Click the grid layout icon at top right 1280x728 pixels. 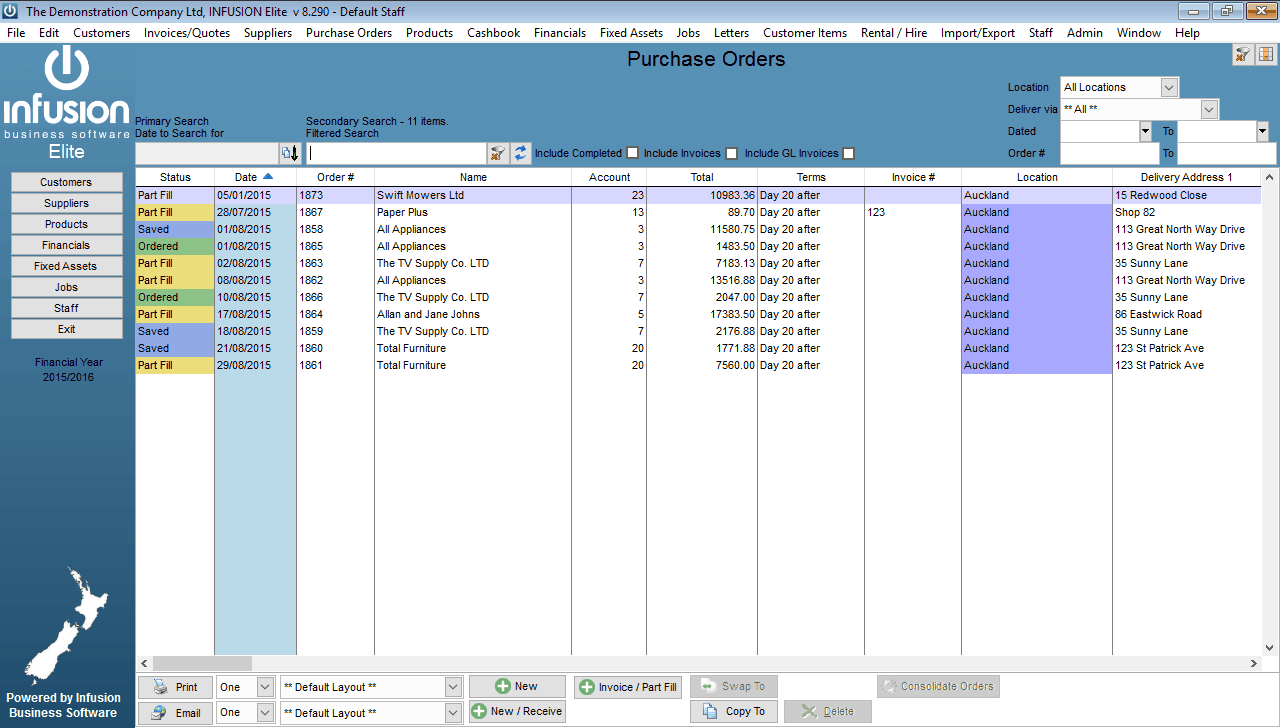[1265, 54]
